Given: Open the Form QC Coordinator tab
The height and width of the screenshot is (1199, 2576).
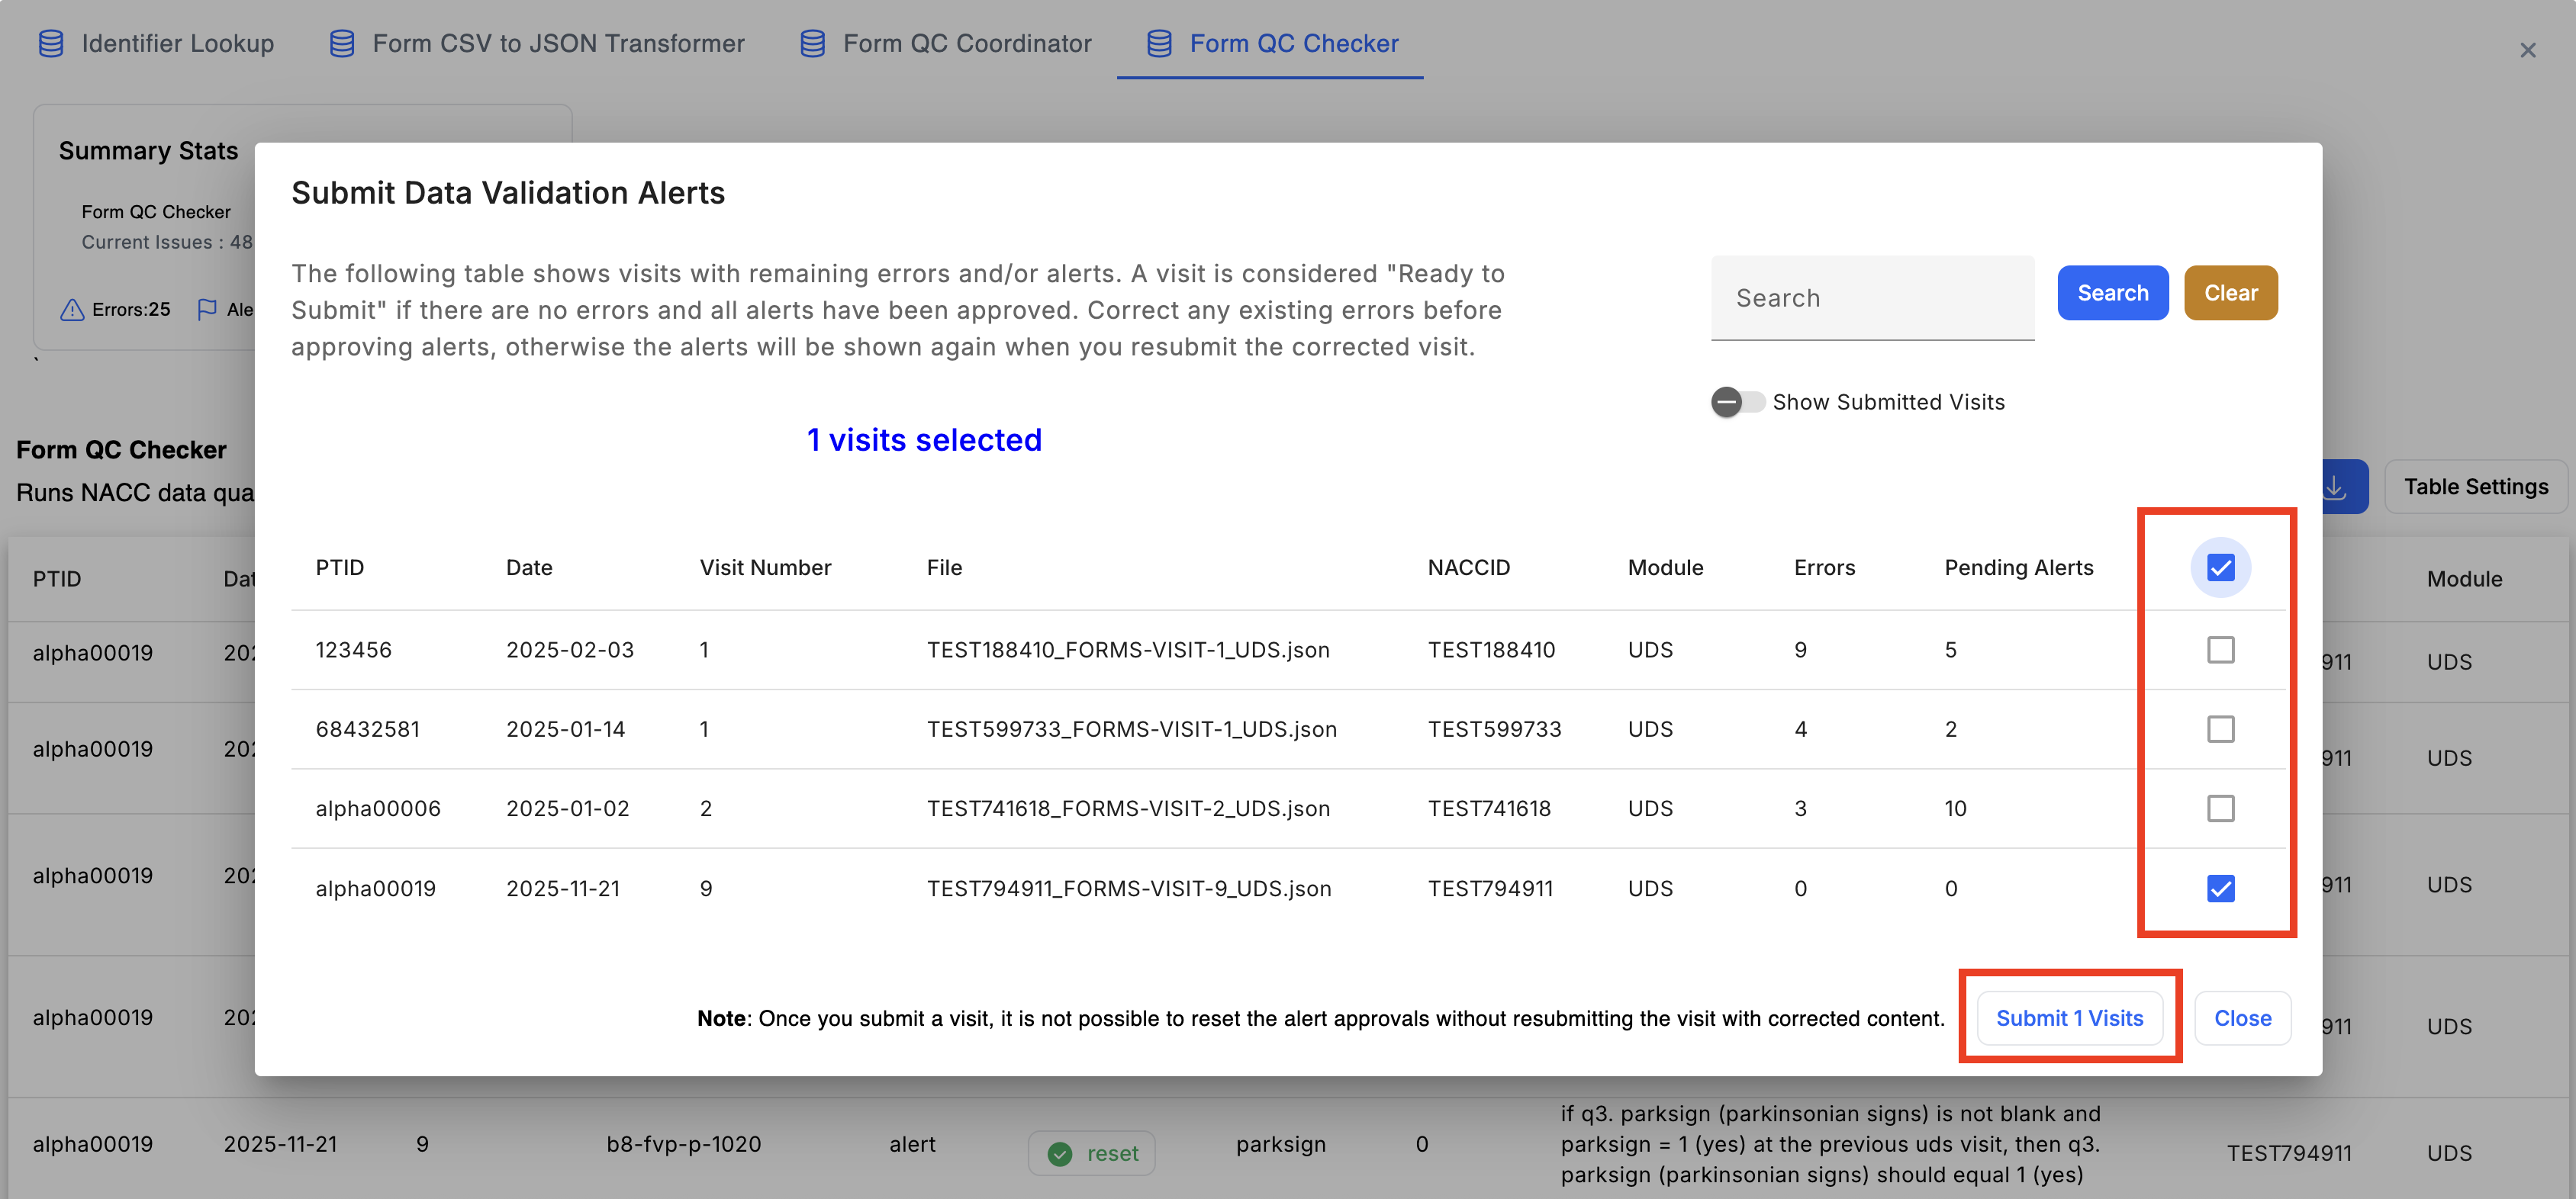Looking at the screenshot, I should pyautogui.click(x=945, y=43).
